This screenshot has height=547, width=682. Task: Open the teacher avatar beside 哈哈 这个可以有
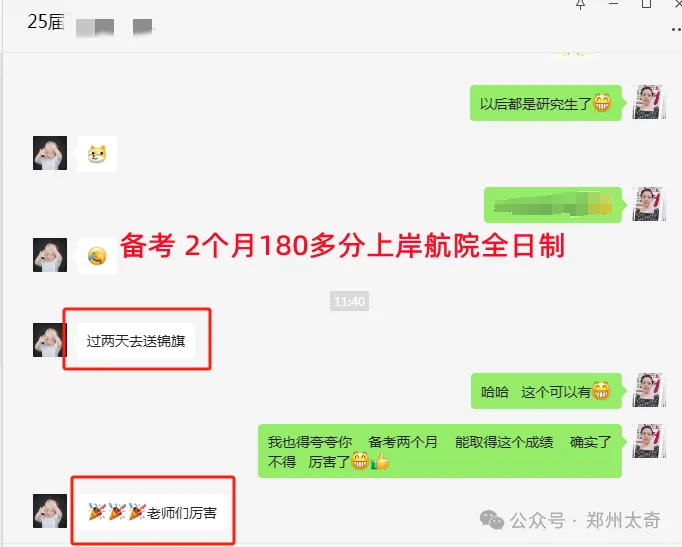(x=649, y=390)
